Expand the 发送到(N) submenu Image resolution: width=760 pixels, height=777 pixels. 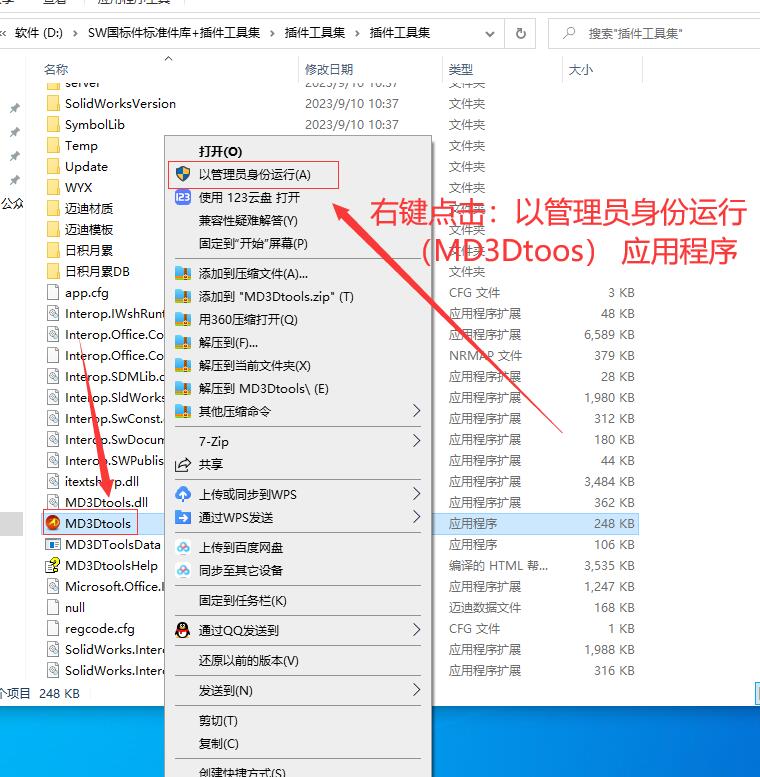pos(417,690)
